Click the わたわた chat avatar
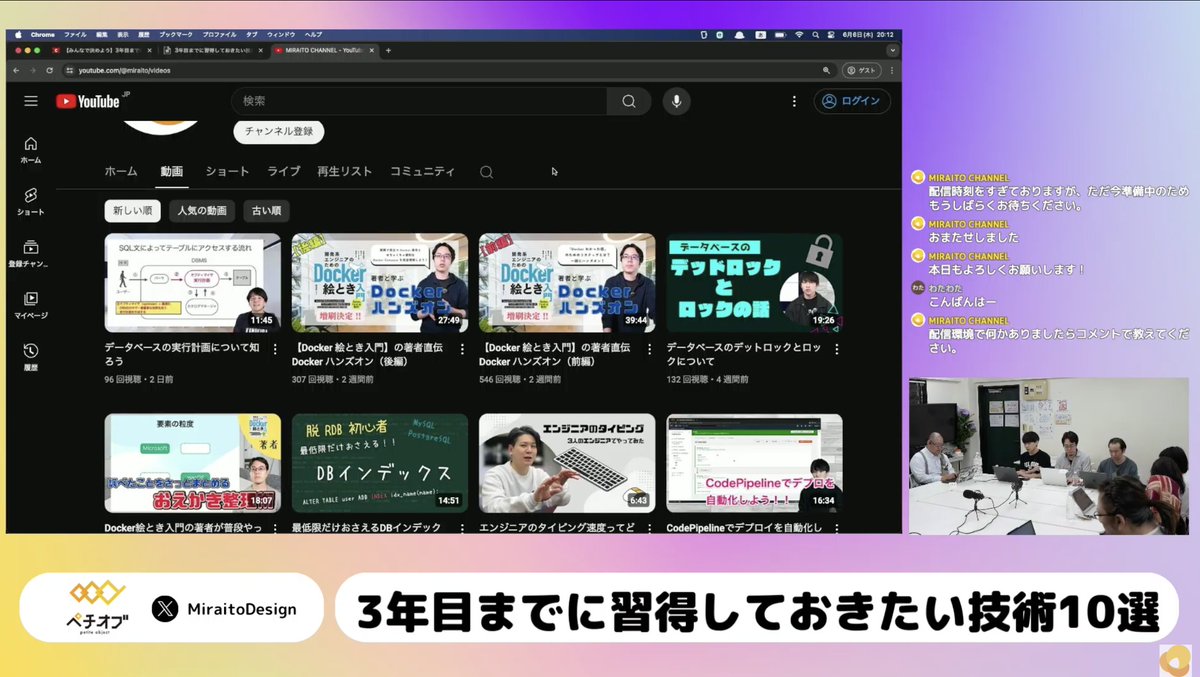The width and height of the screenshot is (1200, 677). 917,288
